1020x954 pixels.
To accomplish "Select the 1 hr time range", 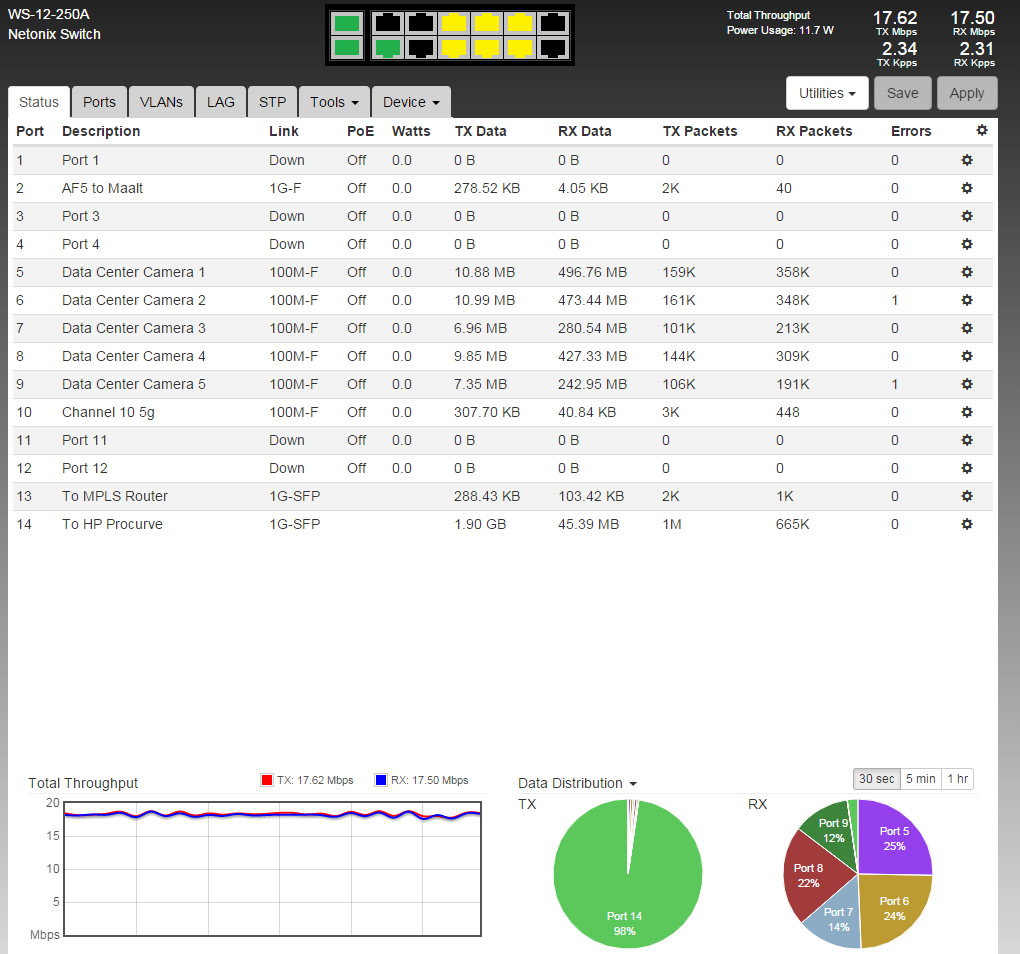I will coord(957,779).
